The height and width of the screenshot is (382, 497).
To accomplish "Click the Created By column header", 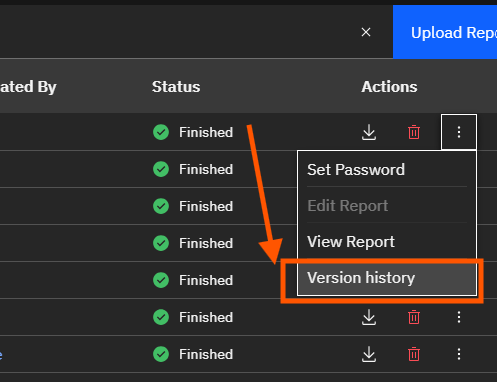I will [28, 87].
